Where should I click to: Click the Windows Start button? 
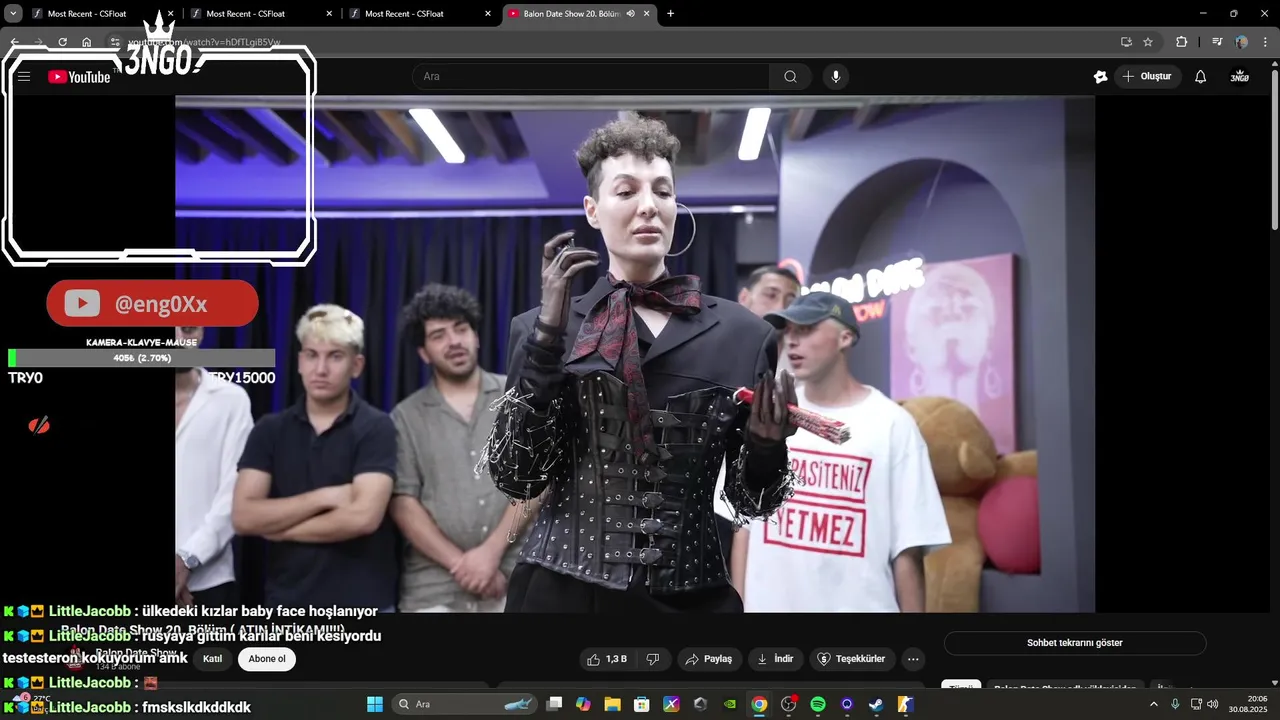[x=375, y=704]
